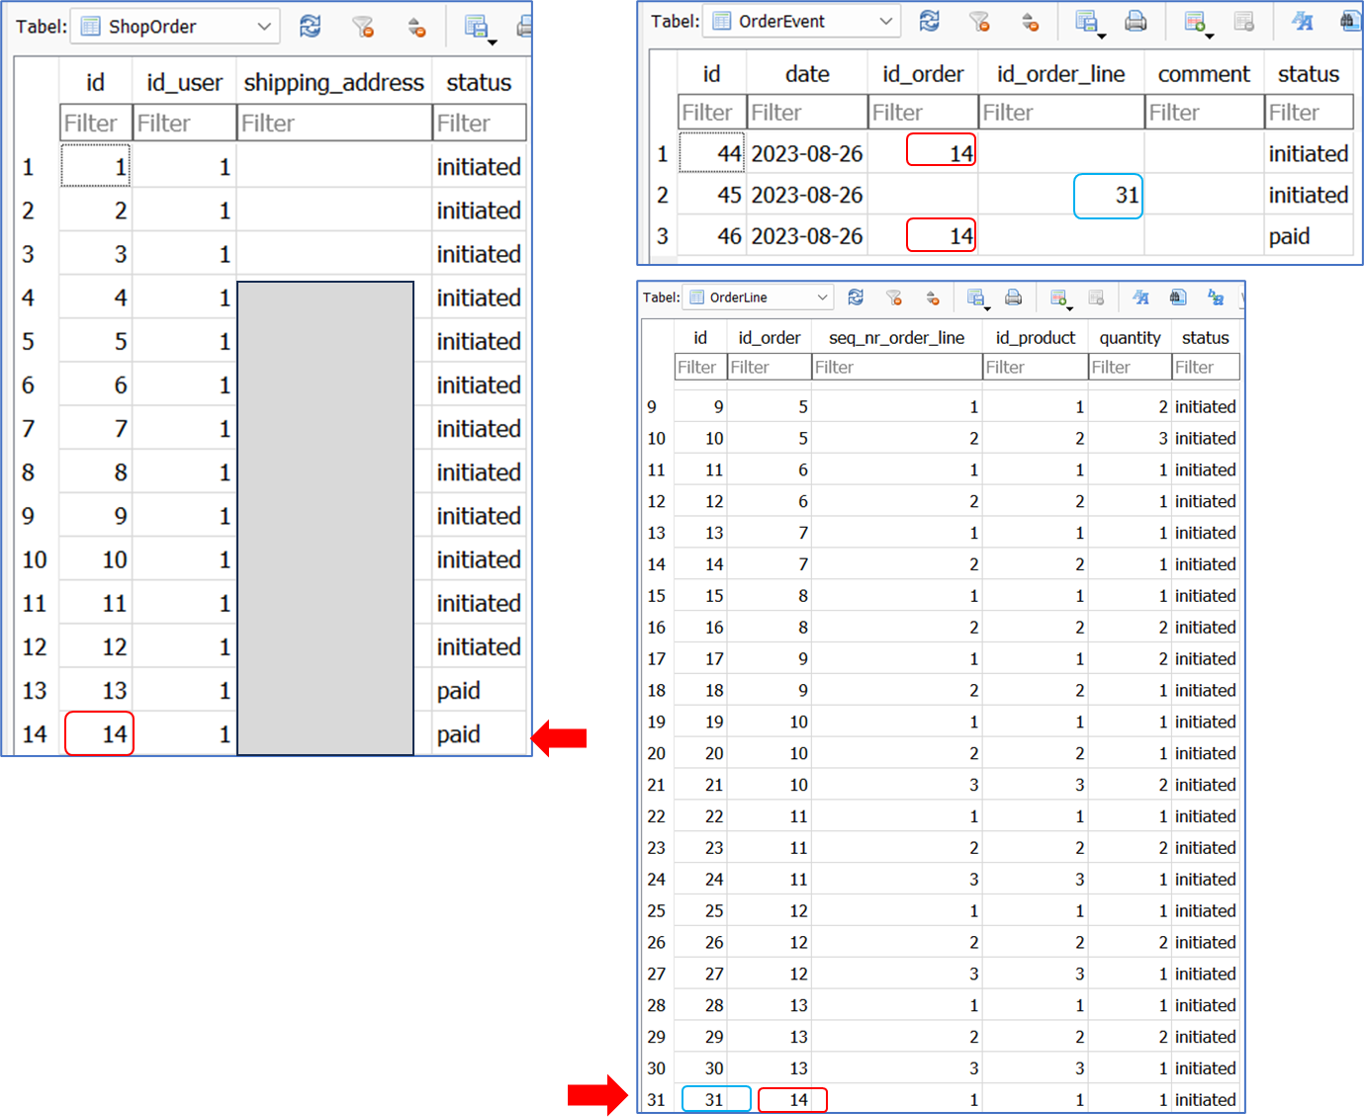Screen dimensions: 1364x1117
Task: Focus the date filter field in OrderEvent
Action: (x=807, y=112)
